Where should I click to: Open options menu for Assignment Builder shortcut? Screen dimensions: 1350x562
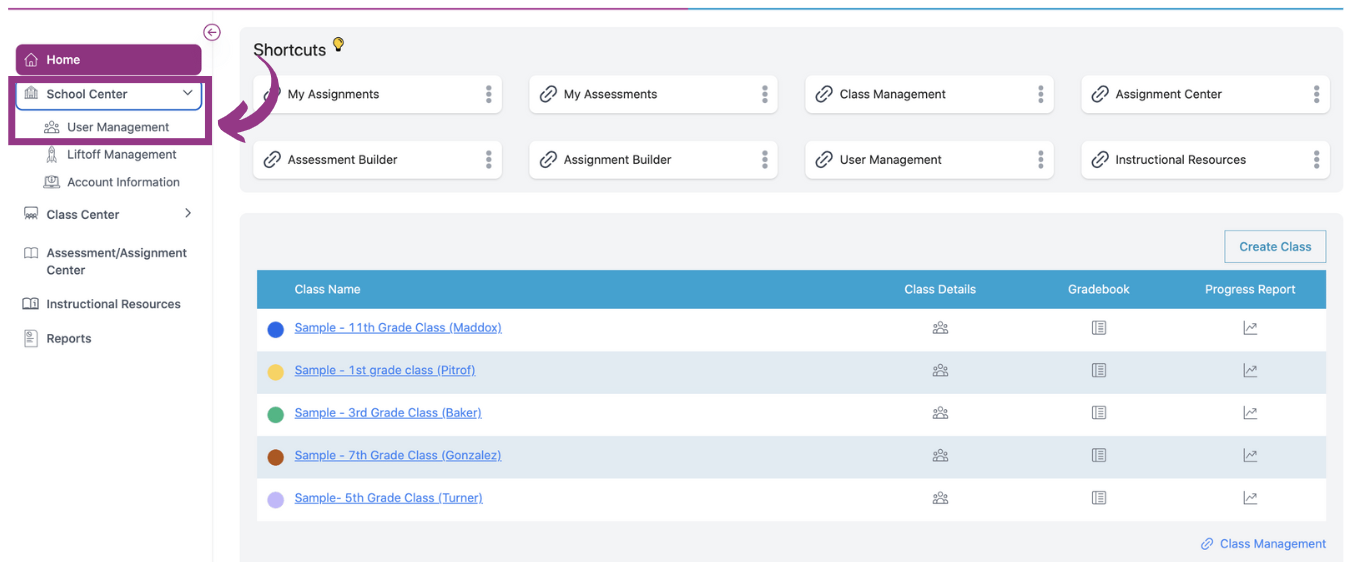pyautogui.click(x=765, y=159)
